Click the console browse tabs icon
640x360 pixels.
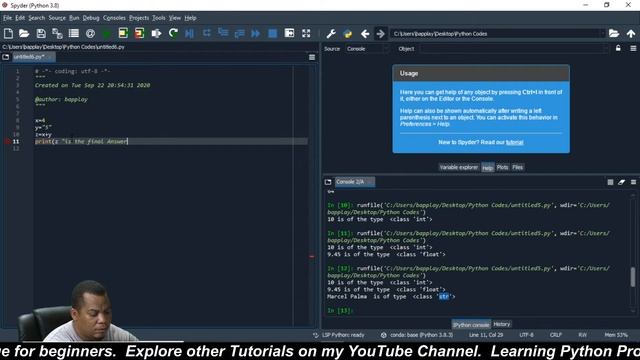[328, 182]
